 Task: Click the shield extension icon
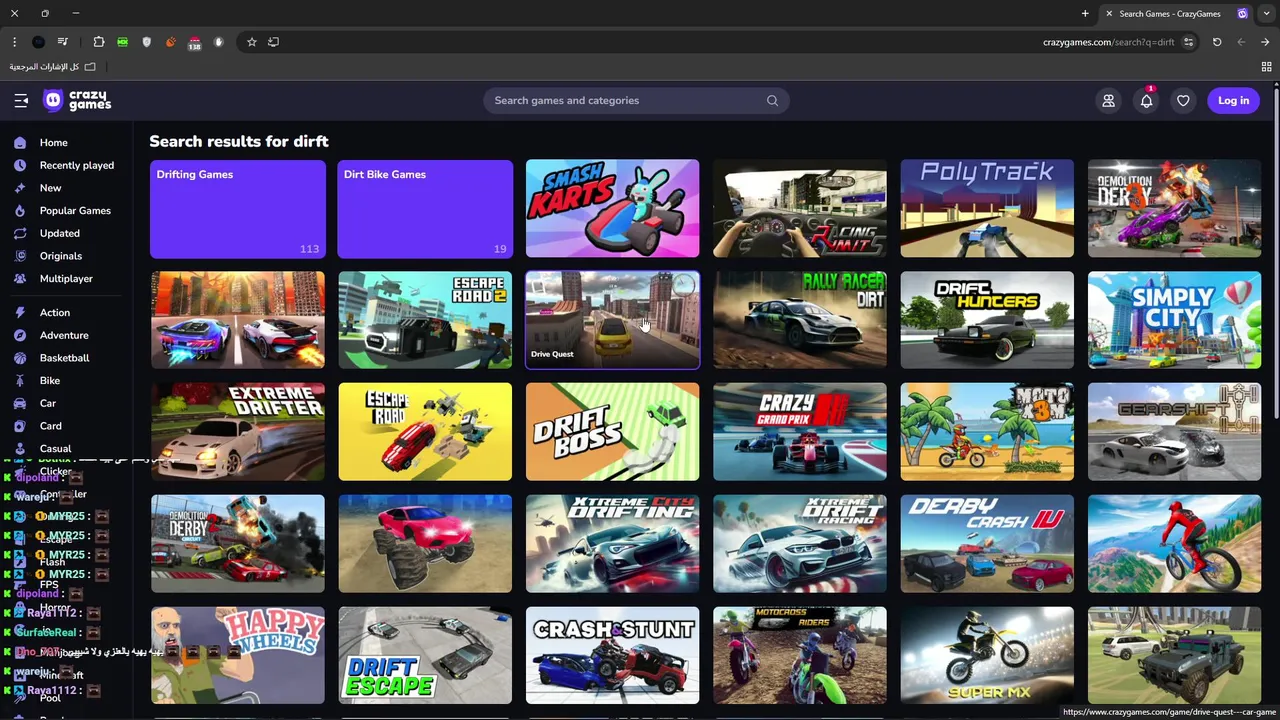(x=147, y=42)
